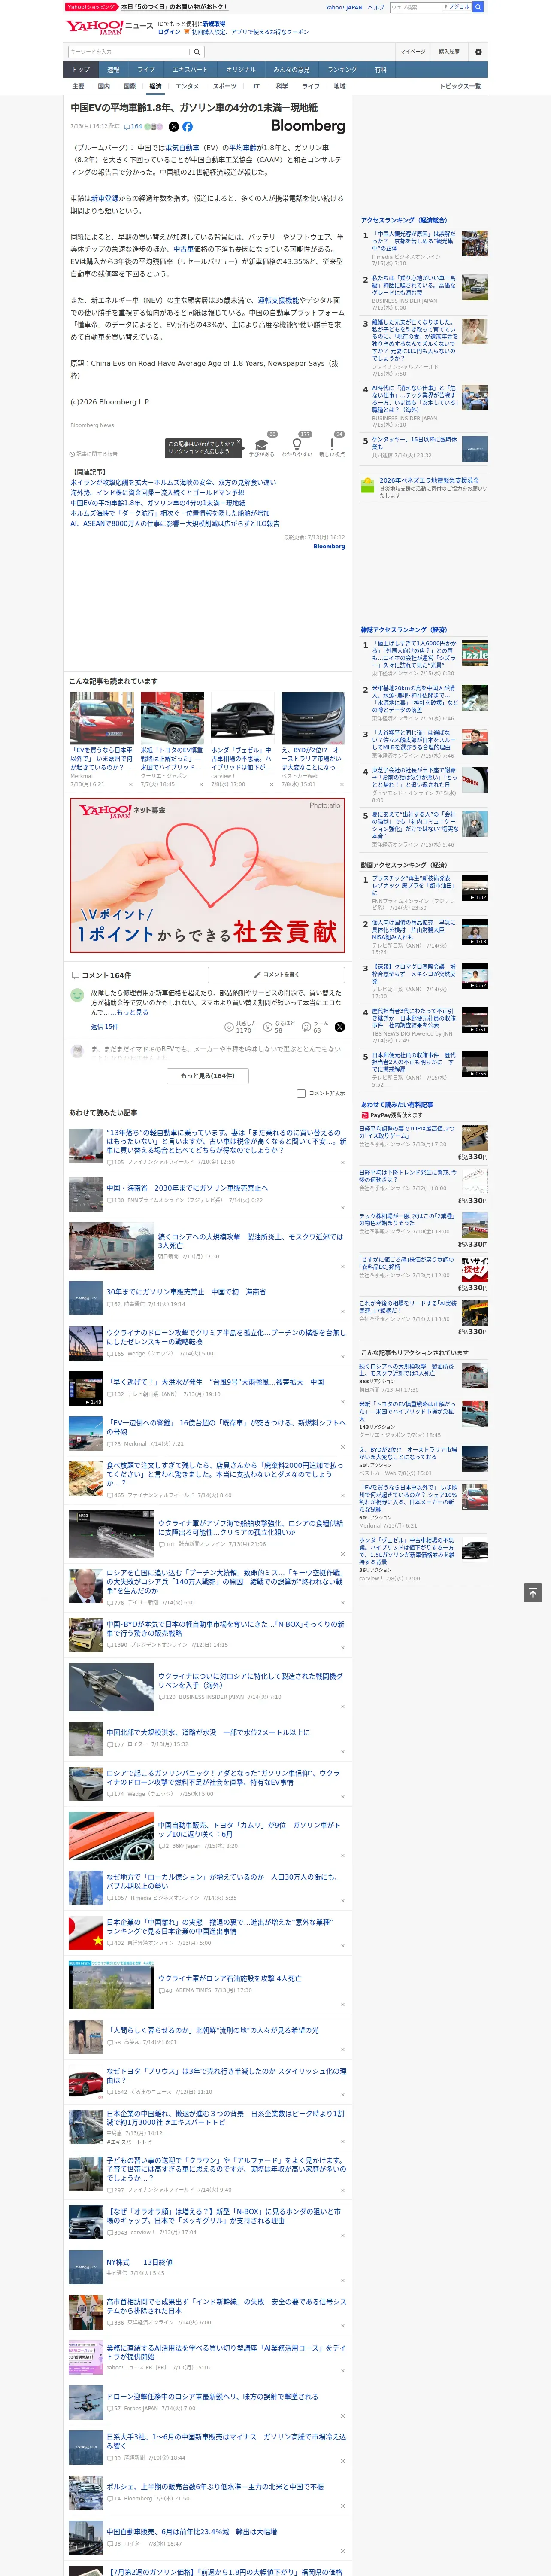
Task: Open マイページ
Action: point(413,52)
